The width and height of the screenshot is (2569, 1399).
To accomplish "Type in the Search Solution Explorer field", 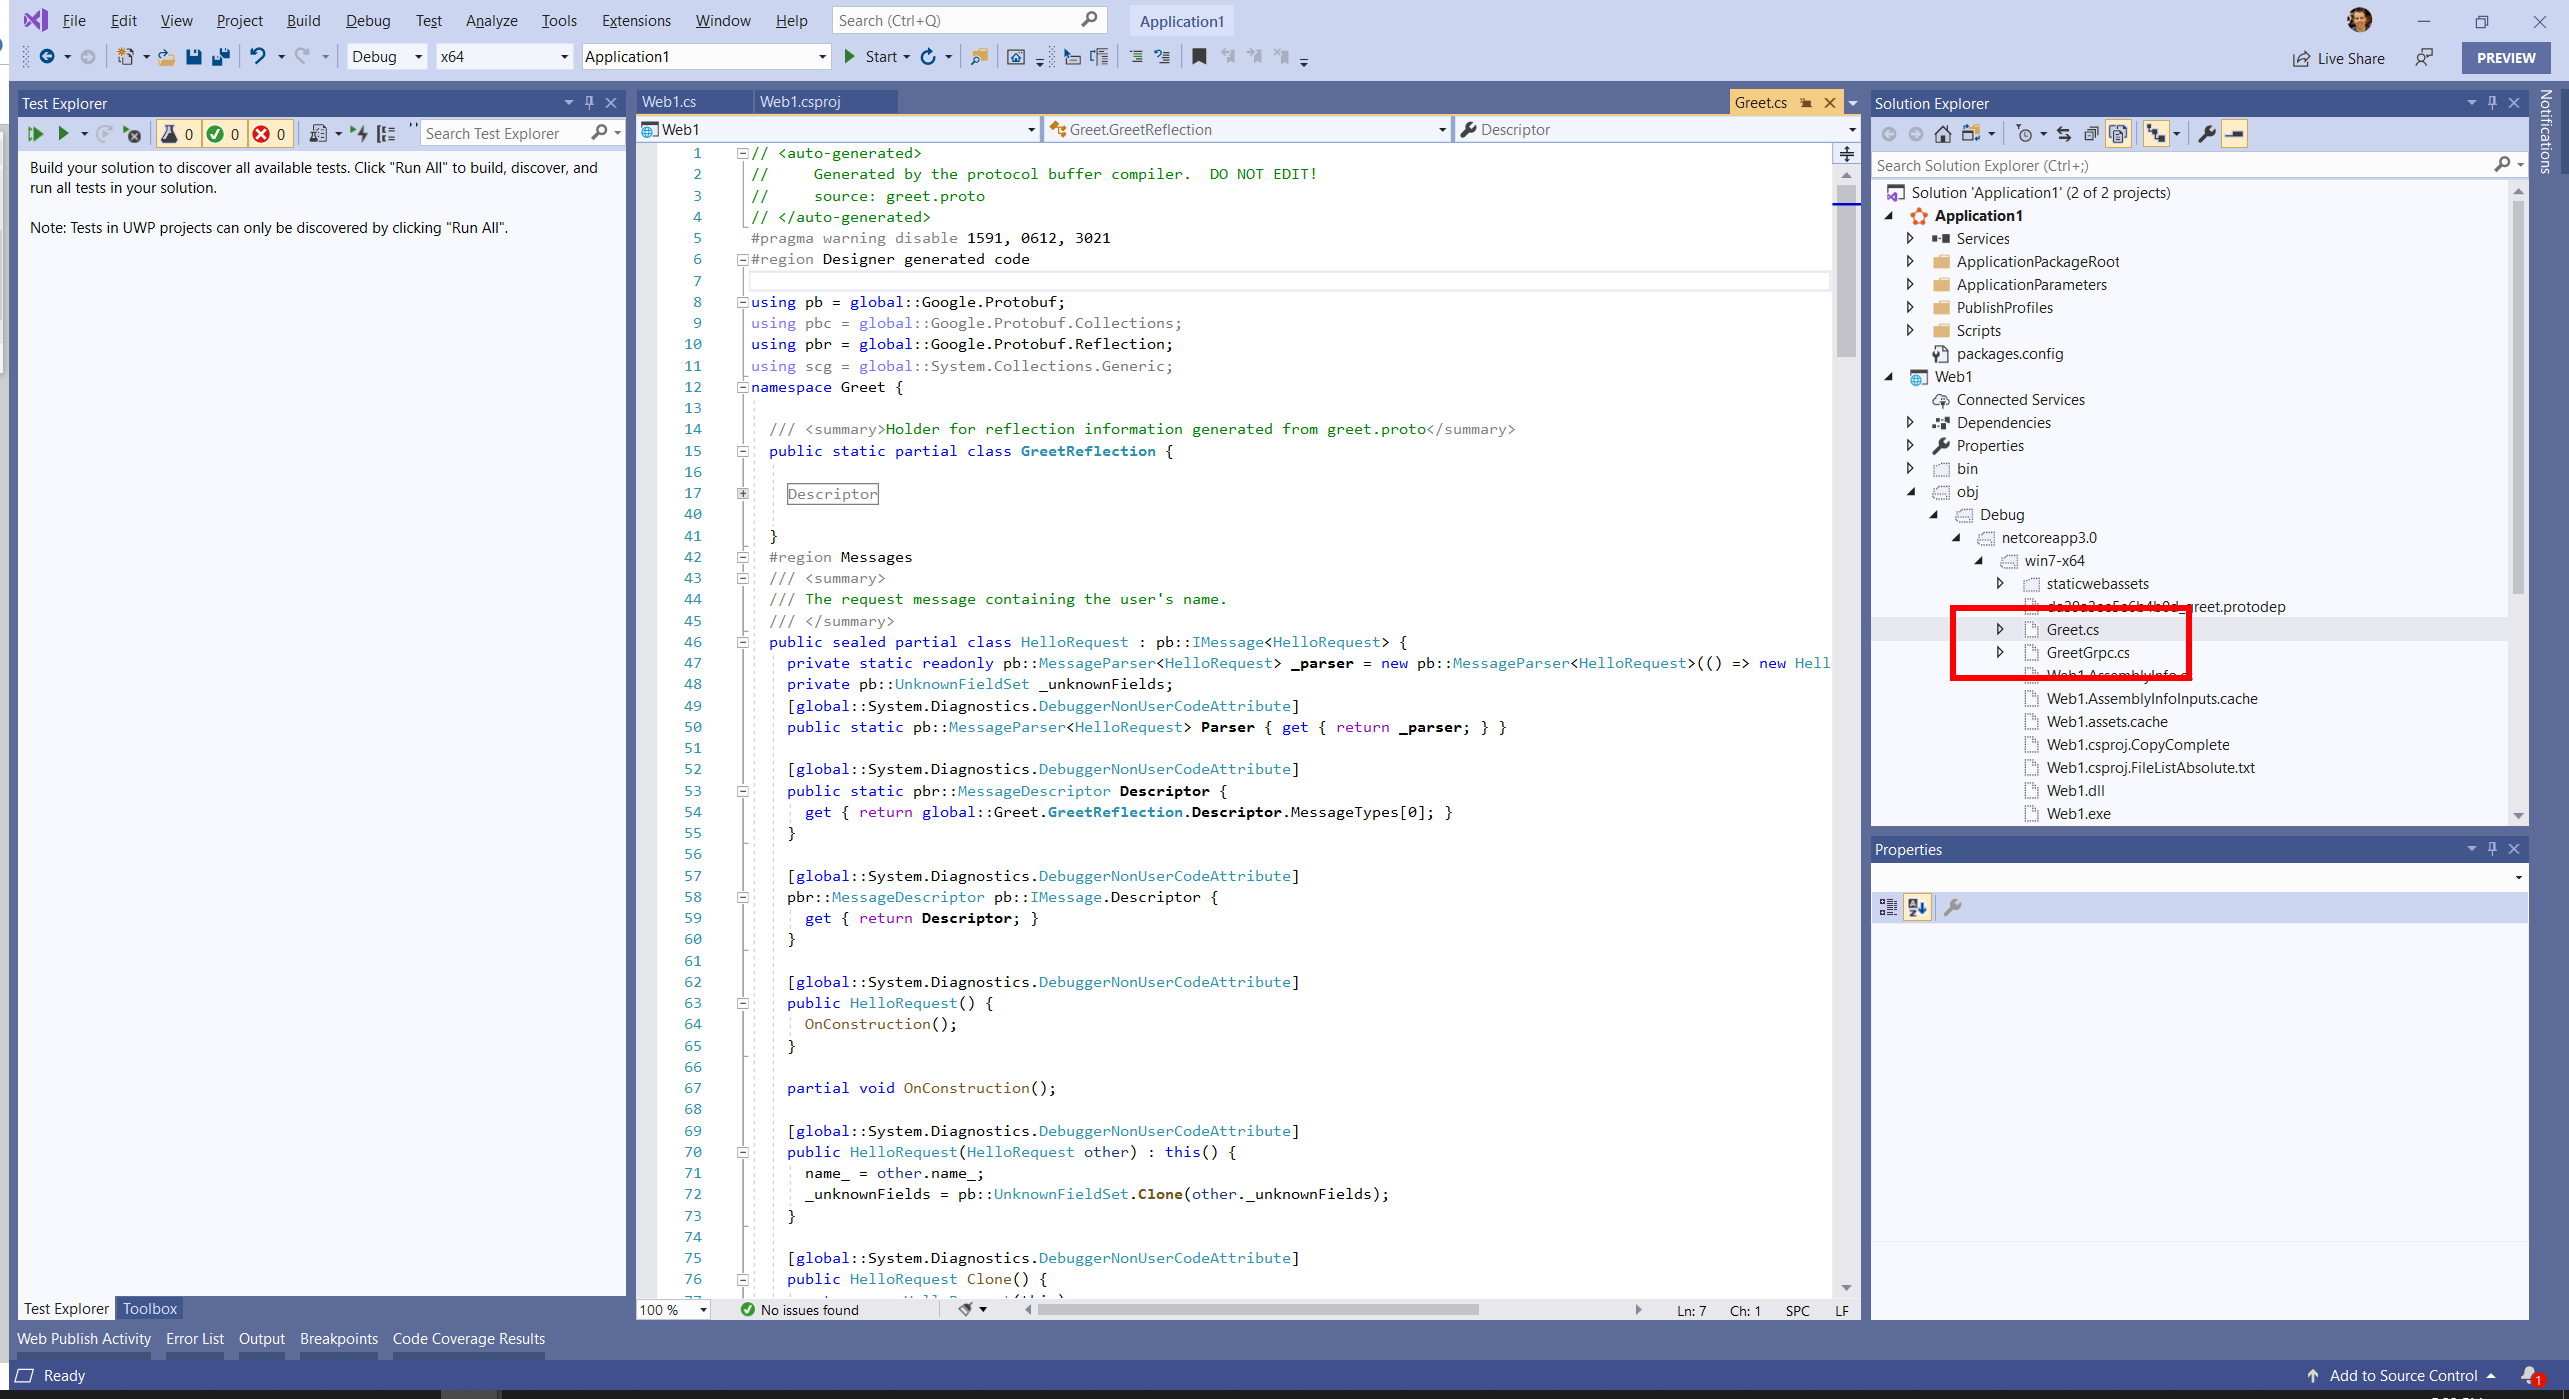I will point(2100,165).
